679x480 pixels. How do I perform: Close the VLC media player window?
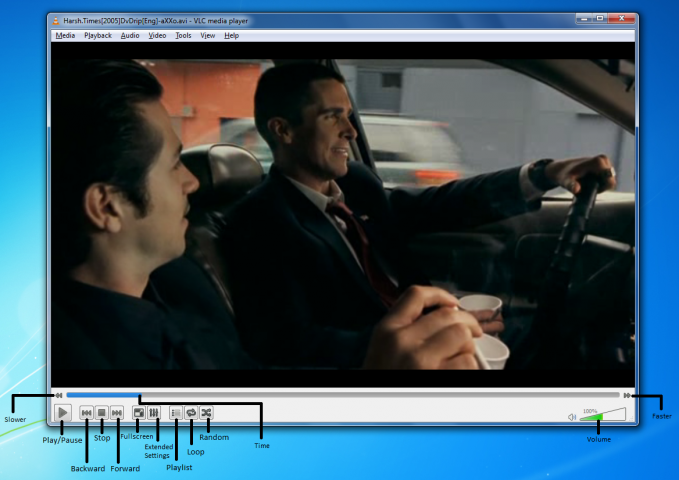click(x=622, y=19)
